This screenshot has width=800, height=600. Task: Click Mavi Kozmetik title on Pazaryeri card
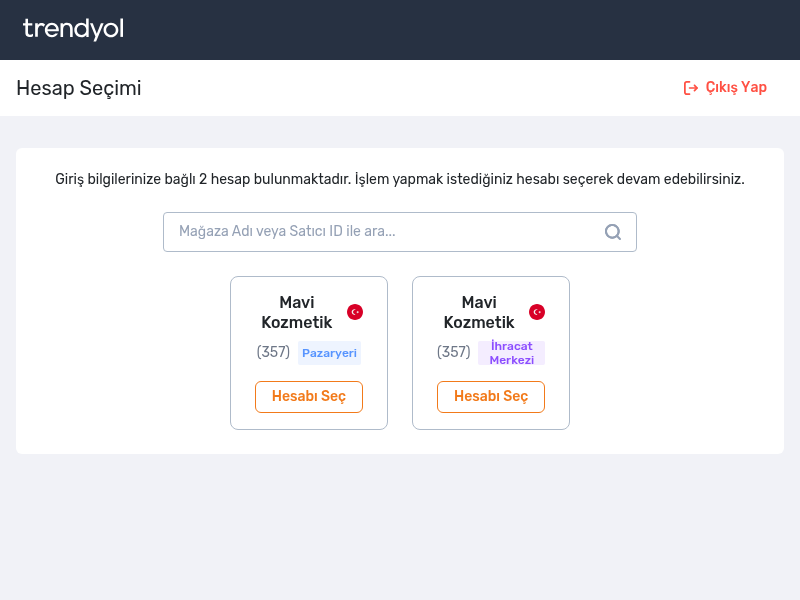(297, 312)
